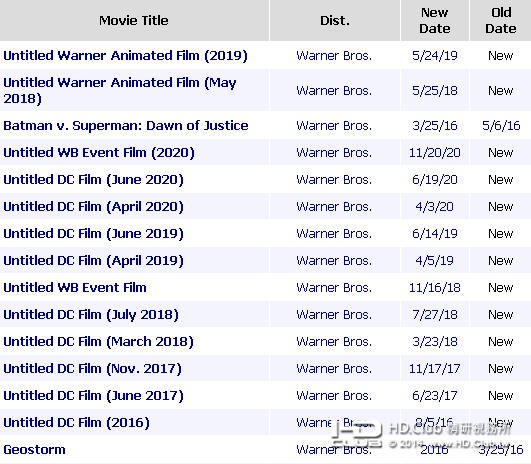531x464 pixels.
Task: Open Untitled DC Film (April 2020)
Action: (93, 207)
